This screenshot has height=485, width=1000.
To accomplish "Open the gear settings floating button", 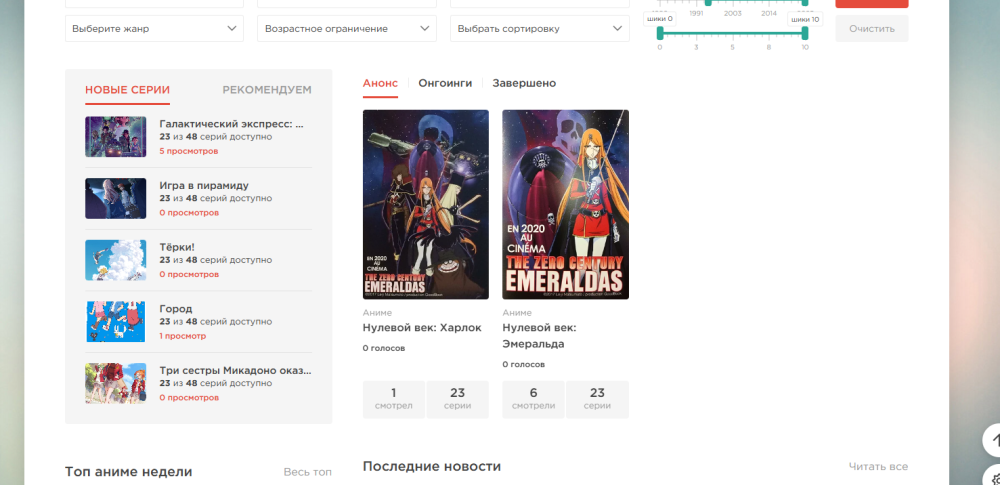I will [992, 477].
